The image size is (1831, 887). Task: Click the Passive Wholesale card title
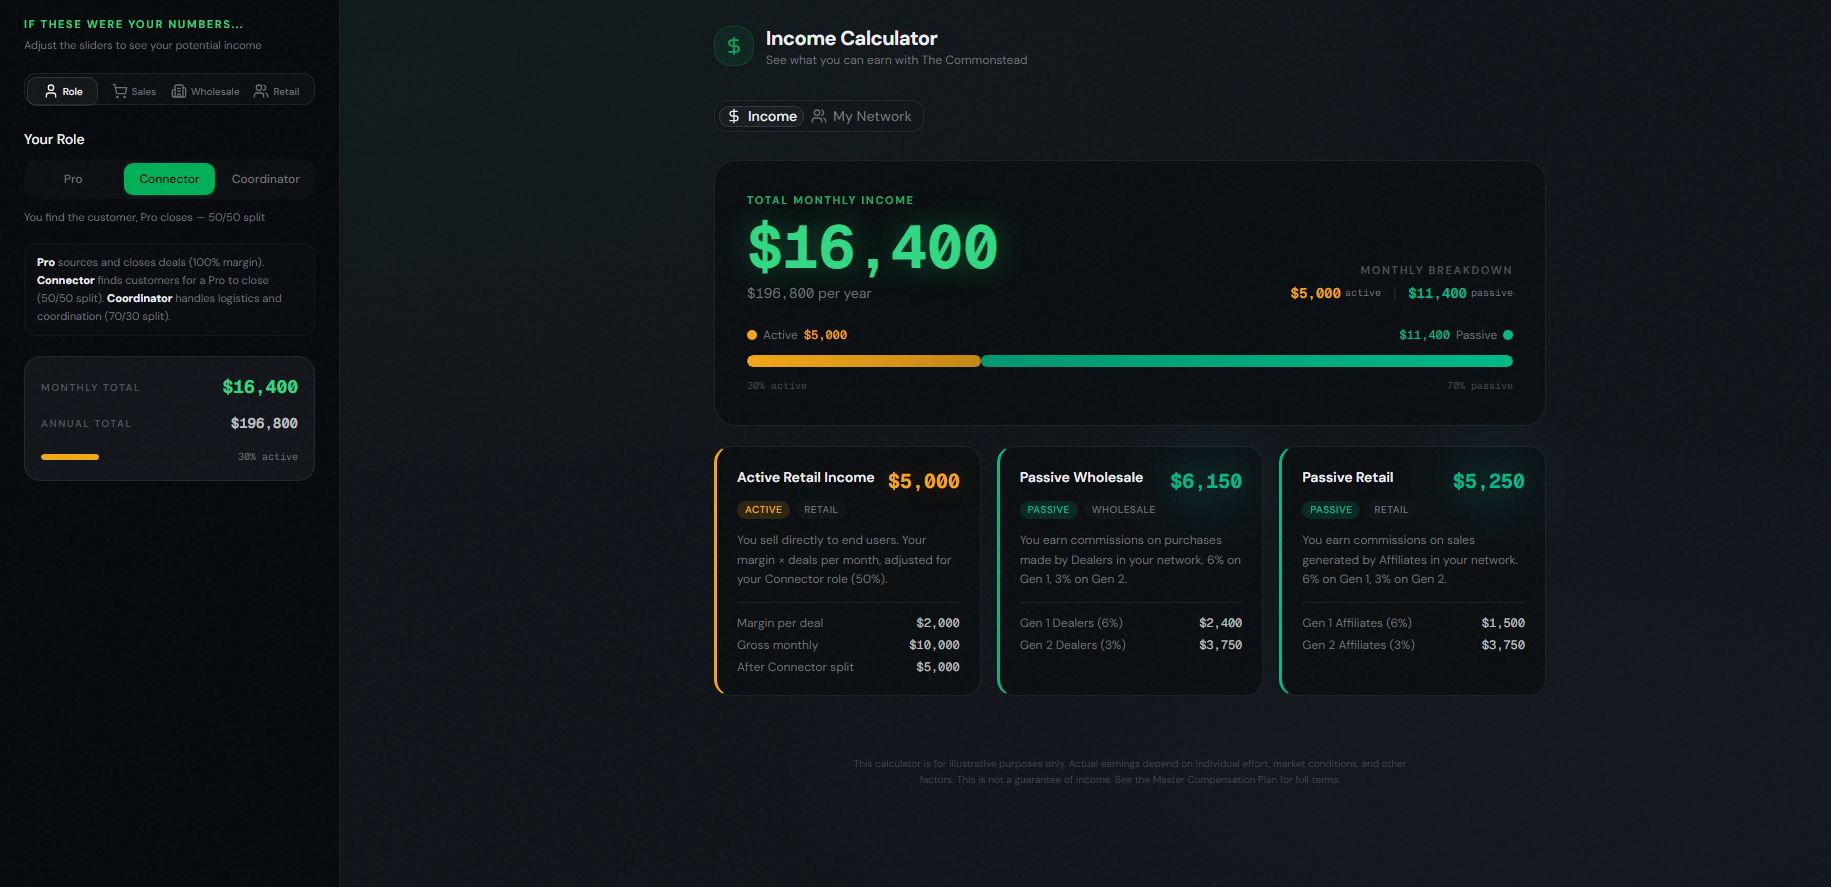point(1081,477)
